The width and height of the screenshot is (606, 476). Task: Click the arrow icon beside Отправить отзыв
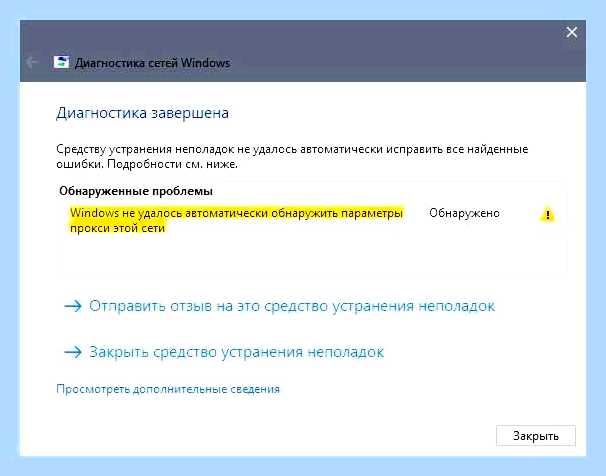click(73, 306)
